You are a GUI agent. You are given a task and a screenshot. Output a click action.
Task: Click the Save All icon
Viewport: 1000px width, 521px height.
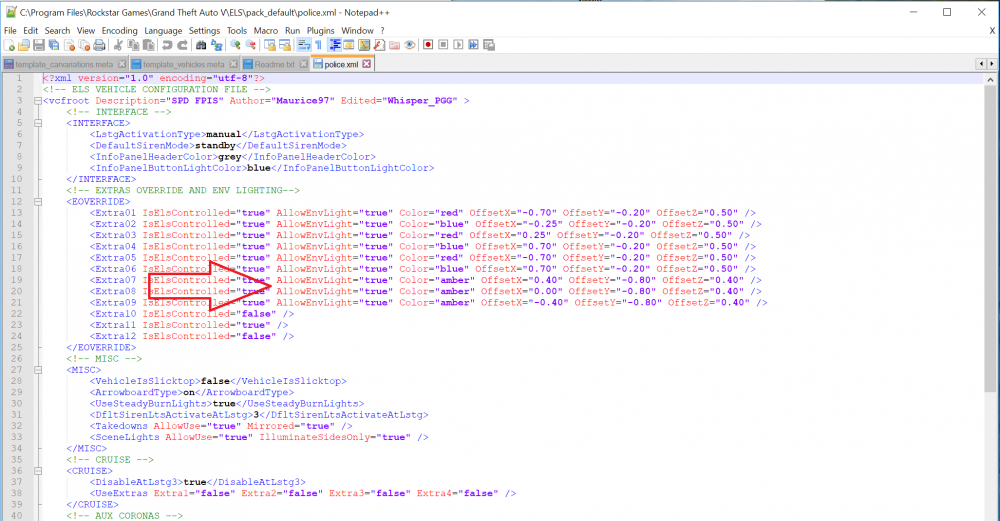(x=54, y=45)
